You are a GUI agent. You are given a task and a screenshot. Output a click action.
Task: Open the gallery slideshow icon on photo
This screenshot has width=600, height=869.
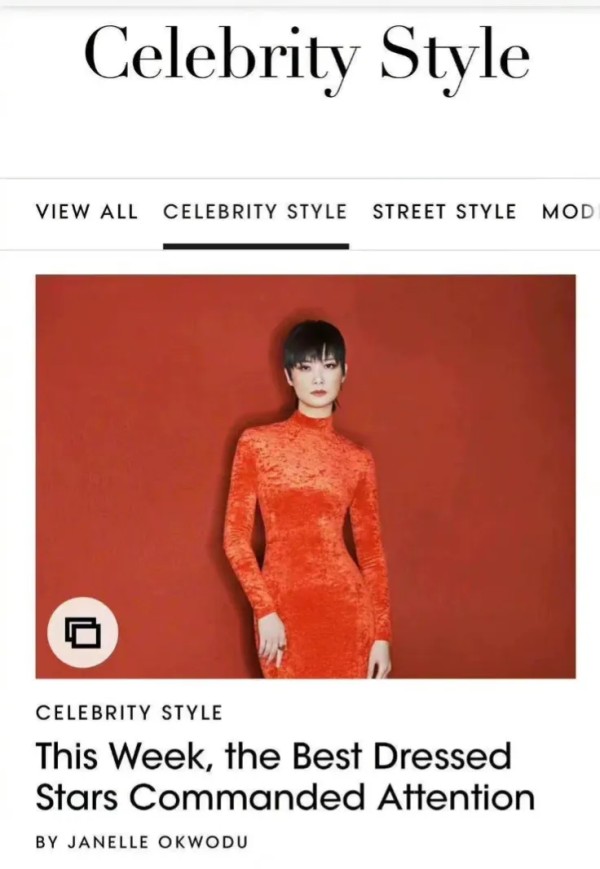(x=83, y=632)
